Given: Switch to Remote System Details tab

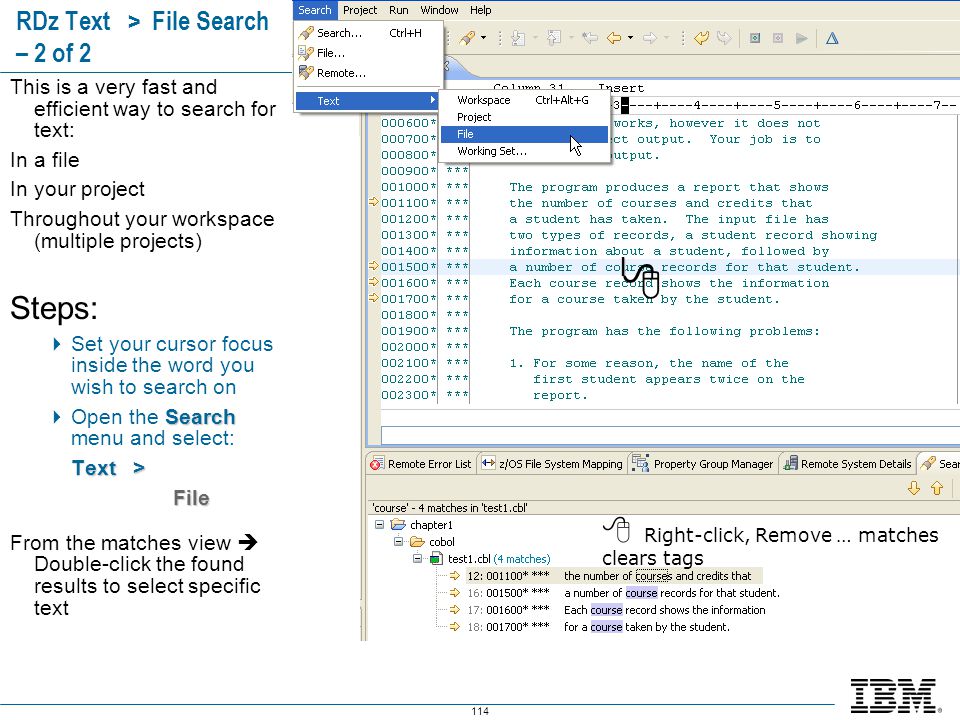Looking at the screenshot, I should pos(847,464).
